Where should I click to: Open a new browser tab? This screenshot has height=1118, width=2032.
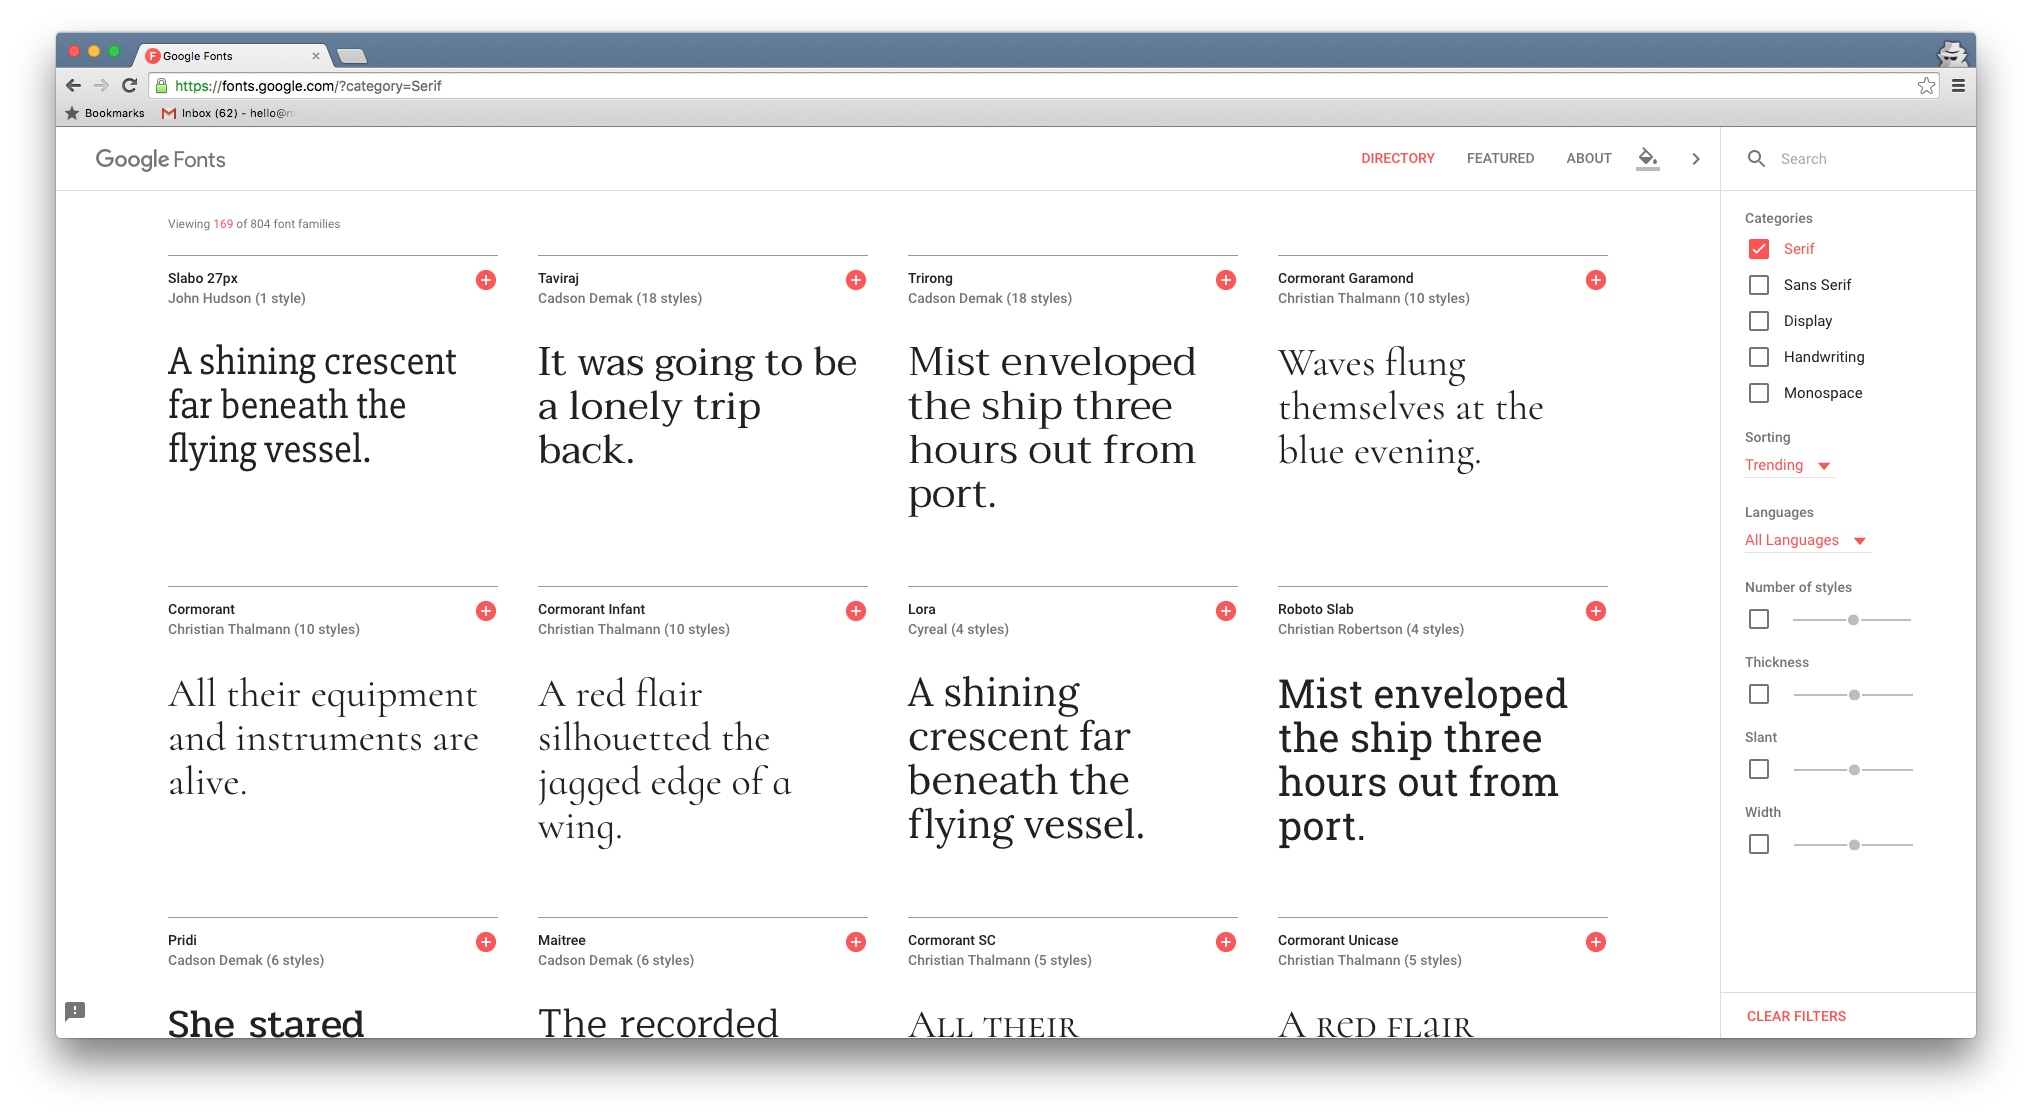(x=352, y=56)
